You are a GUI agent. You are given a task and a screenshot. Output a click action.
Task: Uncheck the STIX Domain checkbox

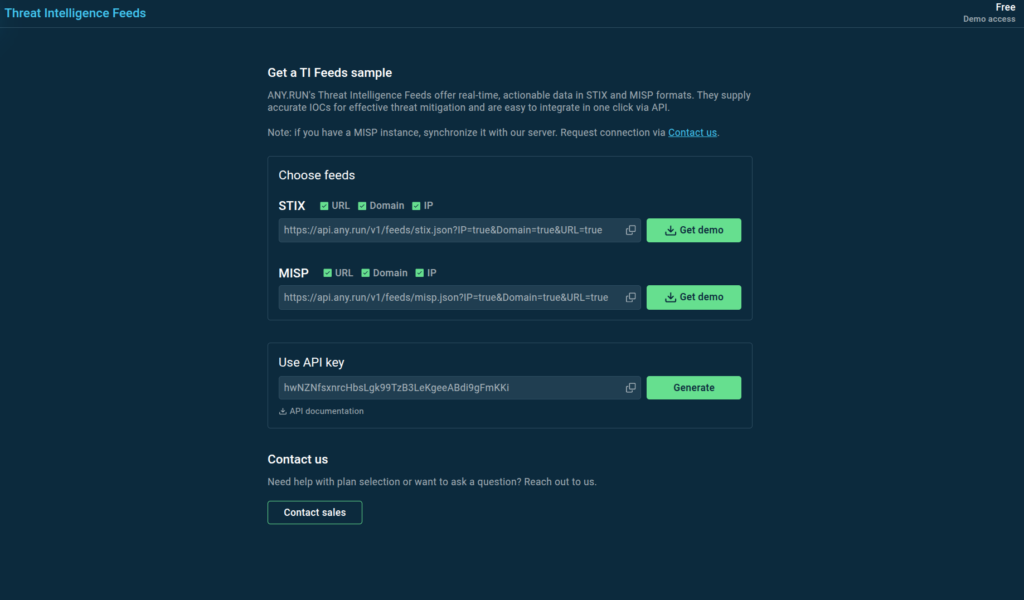362,206
